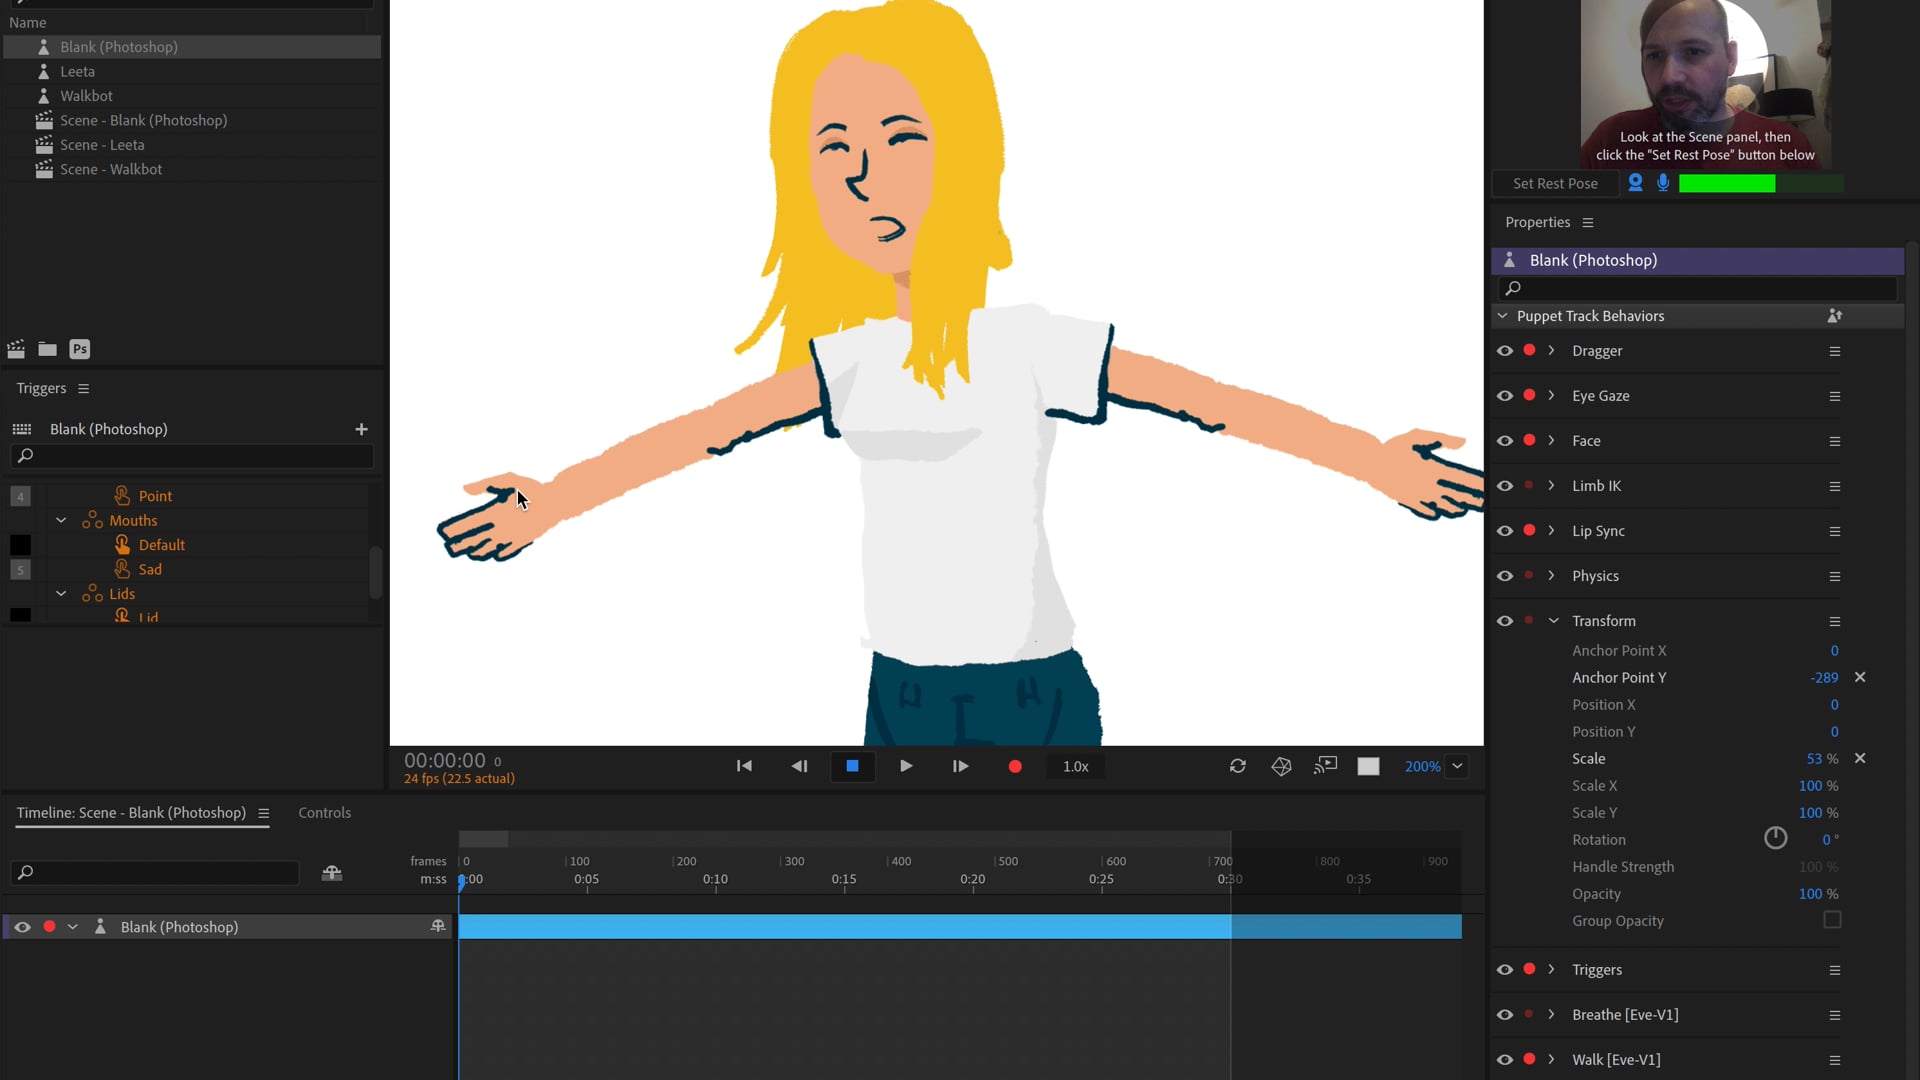Click the stopwatch icon next to Rotation
1920x1080 pixels.
[1775, 839]
